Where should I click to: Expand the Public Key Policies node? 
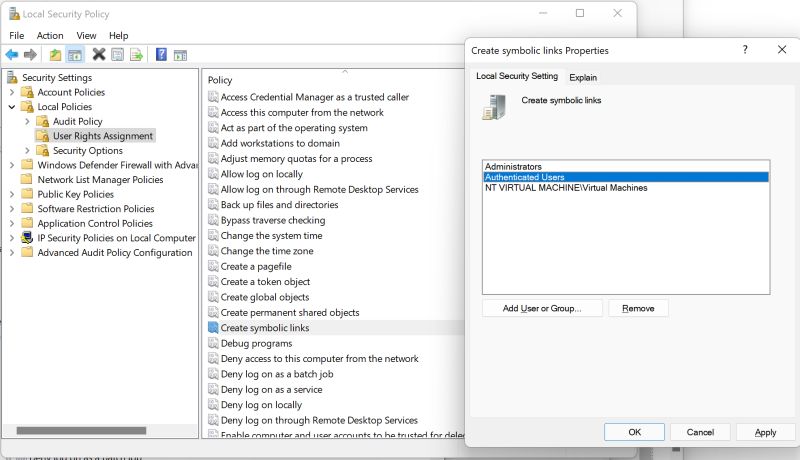(12, 194)
